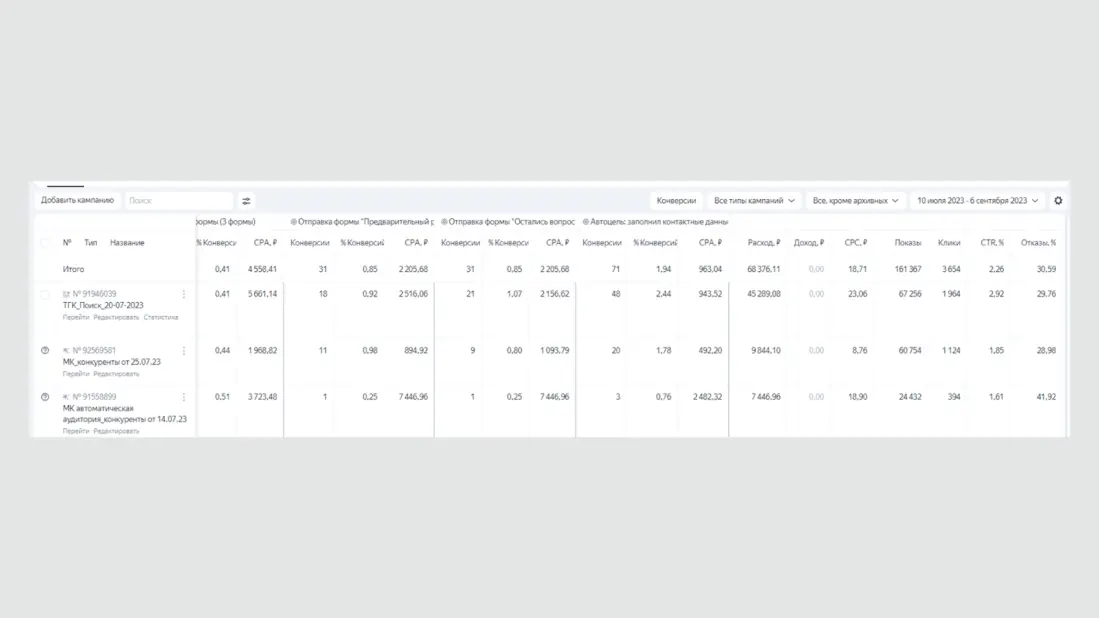Focus the Поиск search field
The width and height of the screenshot is (1099, 618).
click(x=179, y=200)
